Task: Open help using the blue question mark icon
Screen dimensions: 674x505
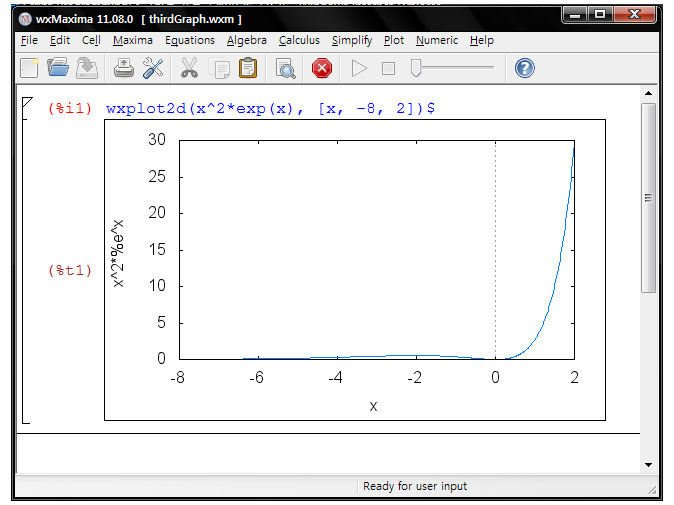Action: (x=524, y=68)
